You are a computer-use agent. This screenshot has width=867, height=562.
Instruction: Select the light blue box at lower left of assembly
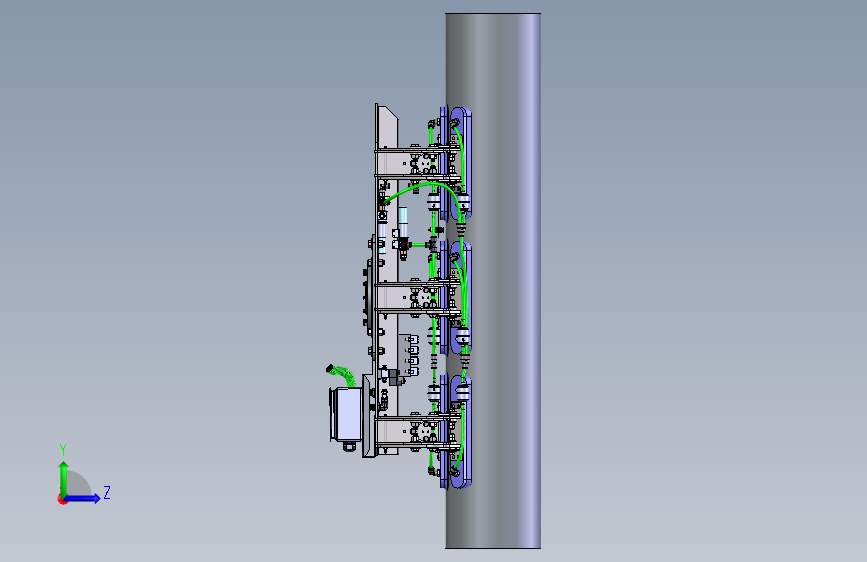[x=349, y=412]
